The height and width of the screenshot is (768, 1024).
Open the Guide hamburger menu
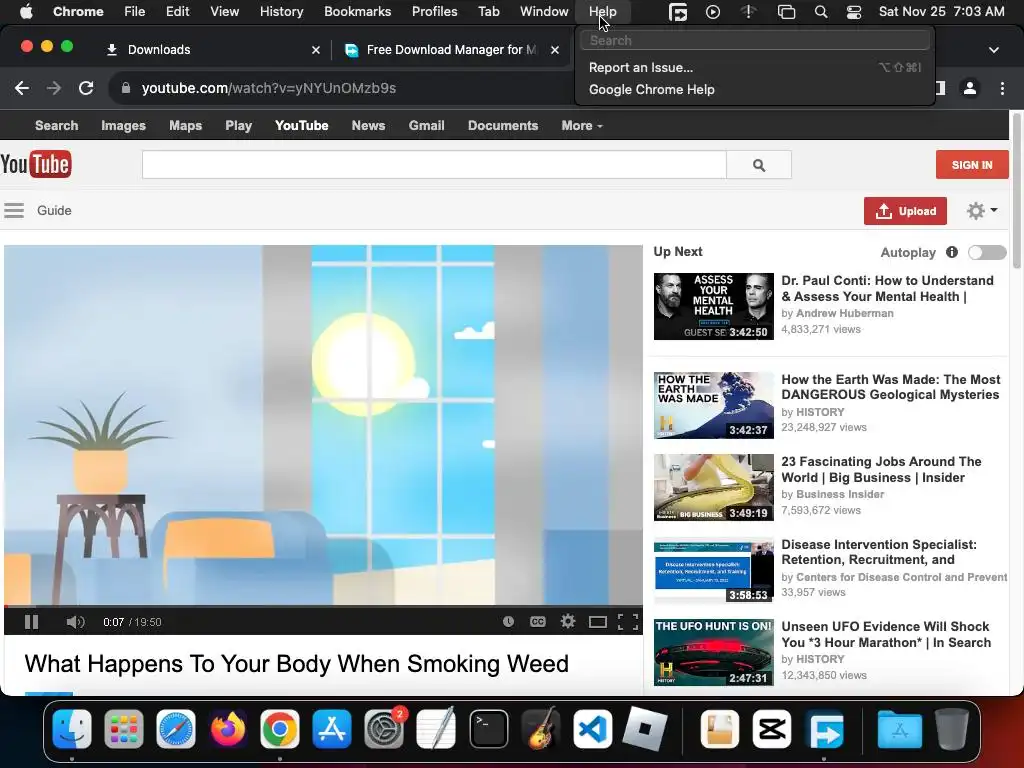(14, 210)
